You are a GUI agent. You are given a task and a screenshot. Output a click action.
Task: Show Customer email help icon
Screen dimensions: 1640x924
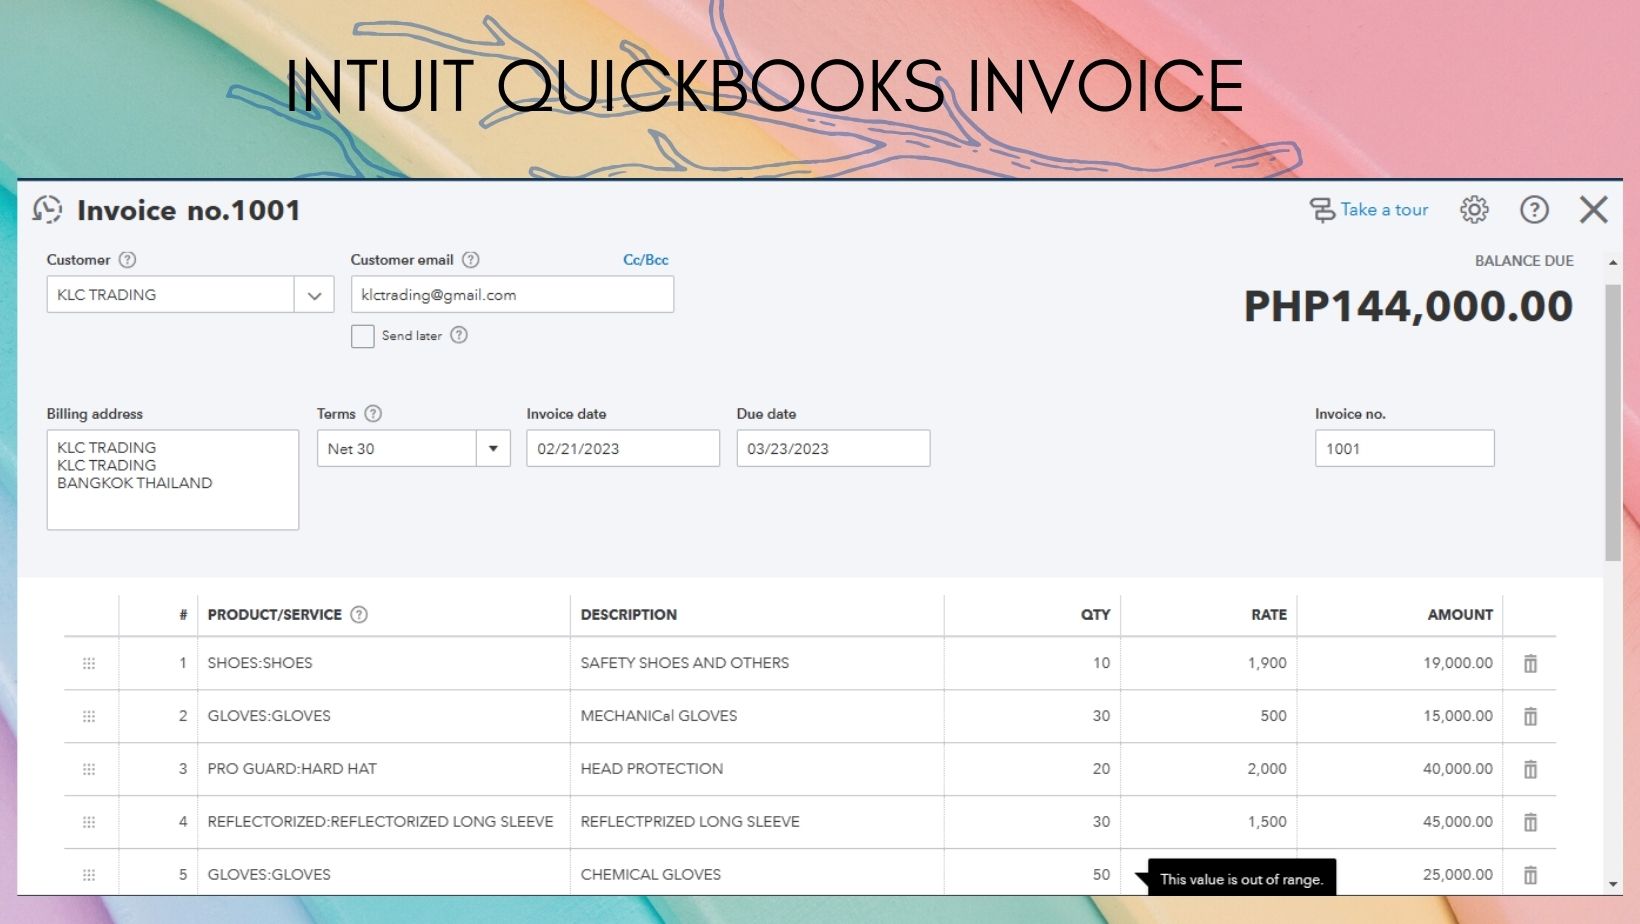tap(471, 260)
